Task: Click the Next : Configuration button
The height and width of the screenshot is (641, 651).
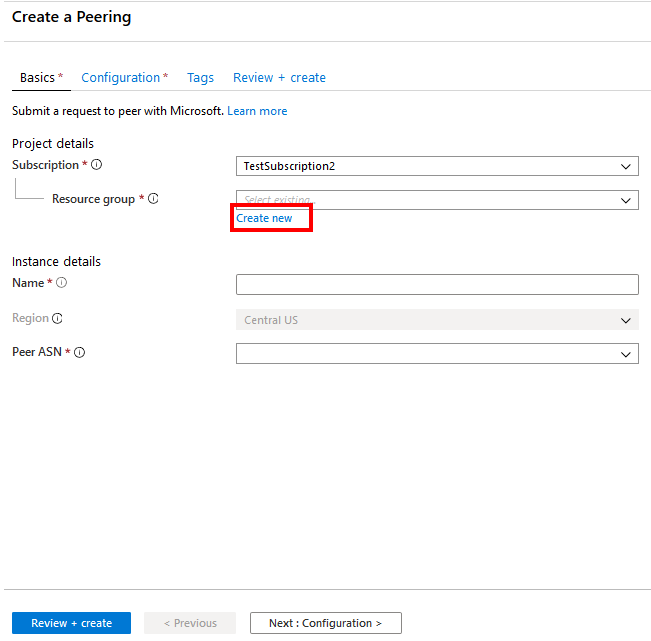Action: pos(326,623)
